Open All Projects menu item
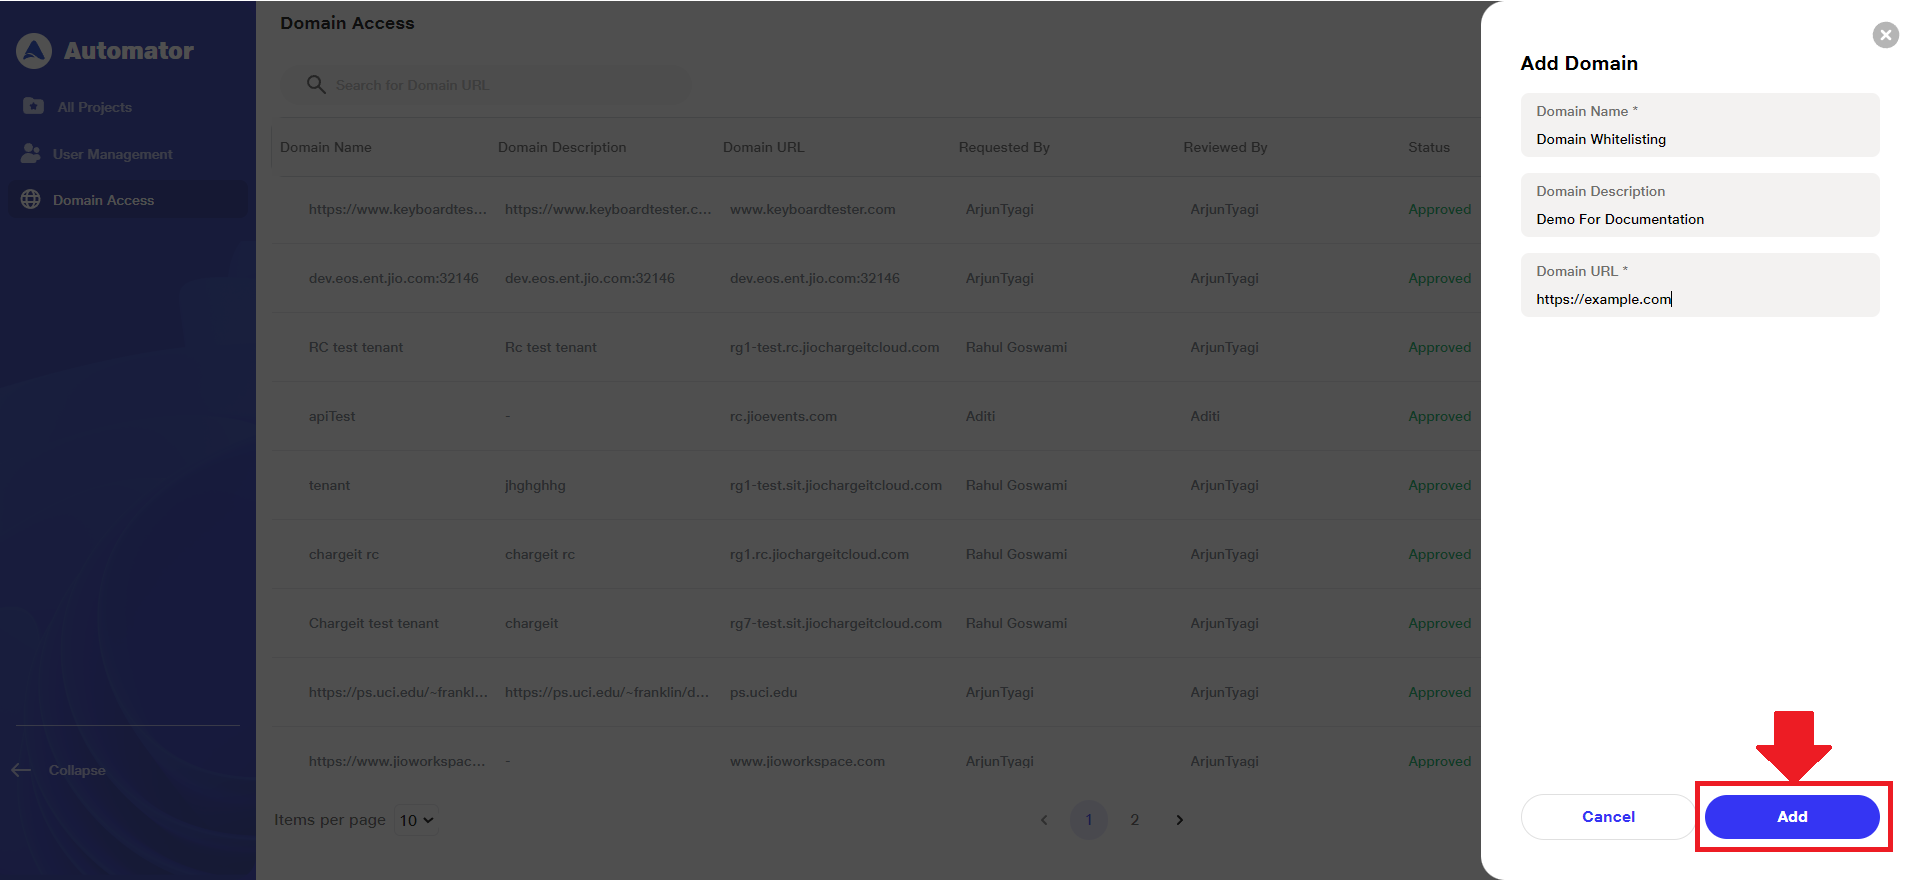 tap(94, 107)
